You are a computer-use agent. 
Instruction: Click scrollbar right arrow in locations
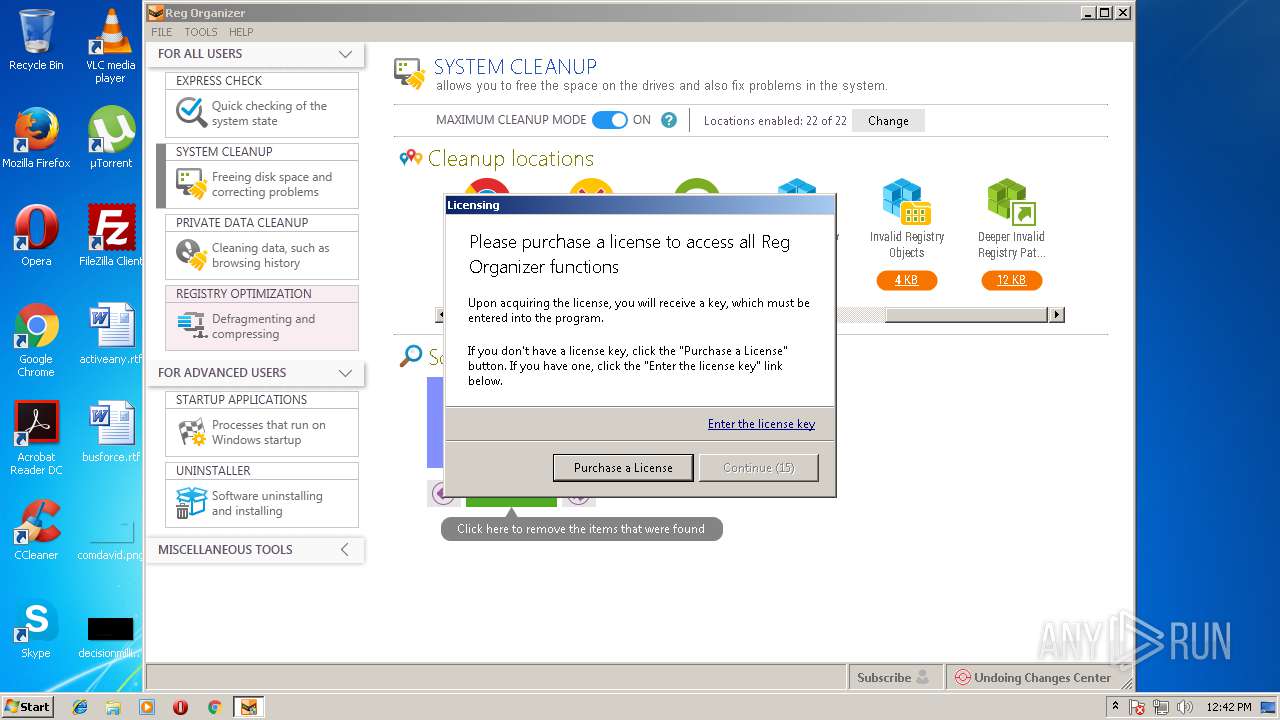click(x=1056, y=315)
